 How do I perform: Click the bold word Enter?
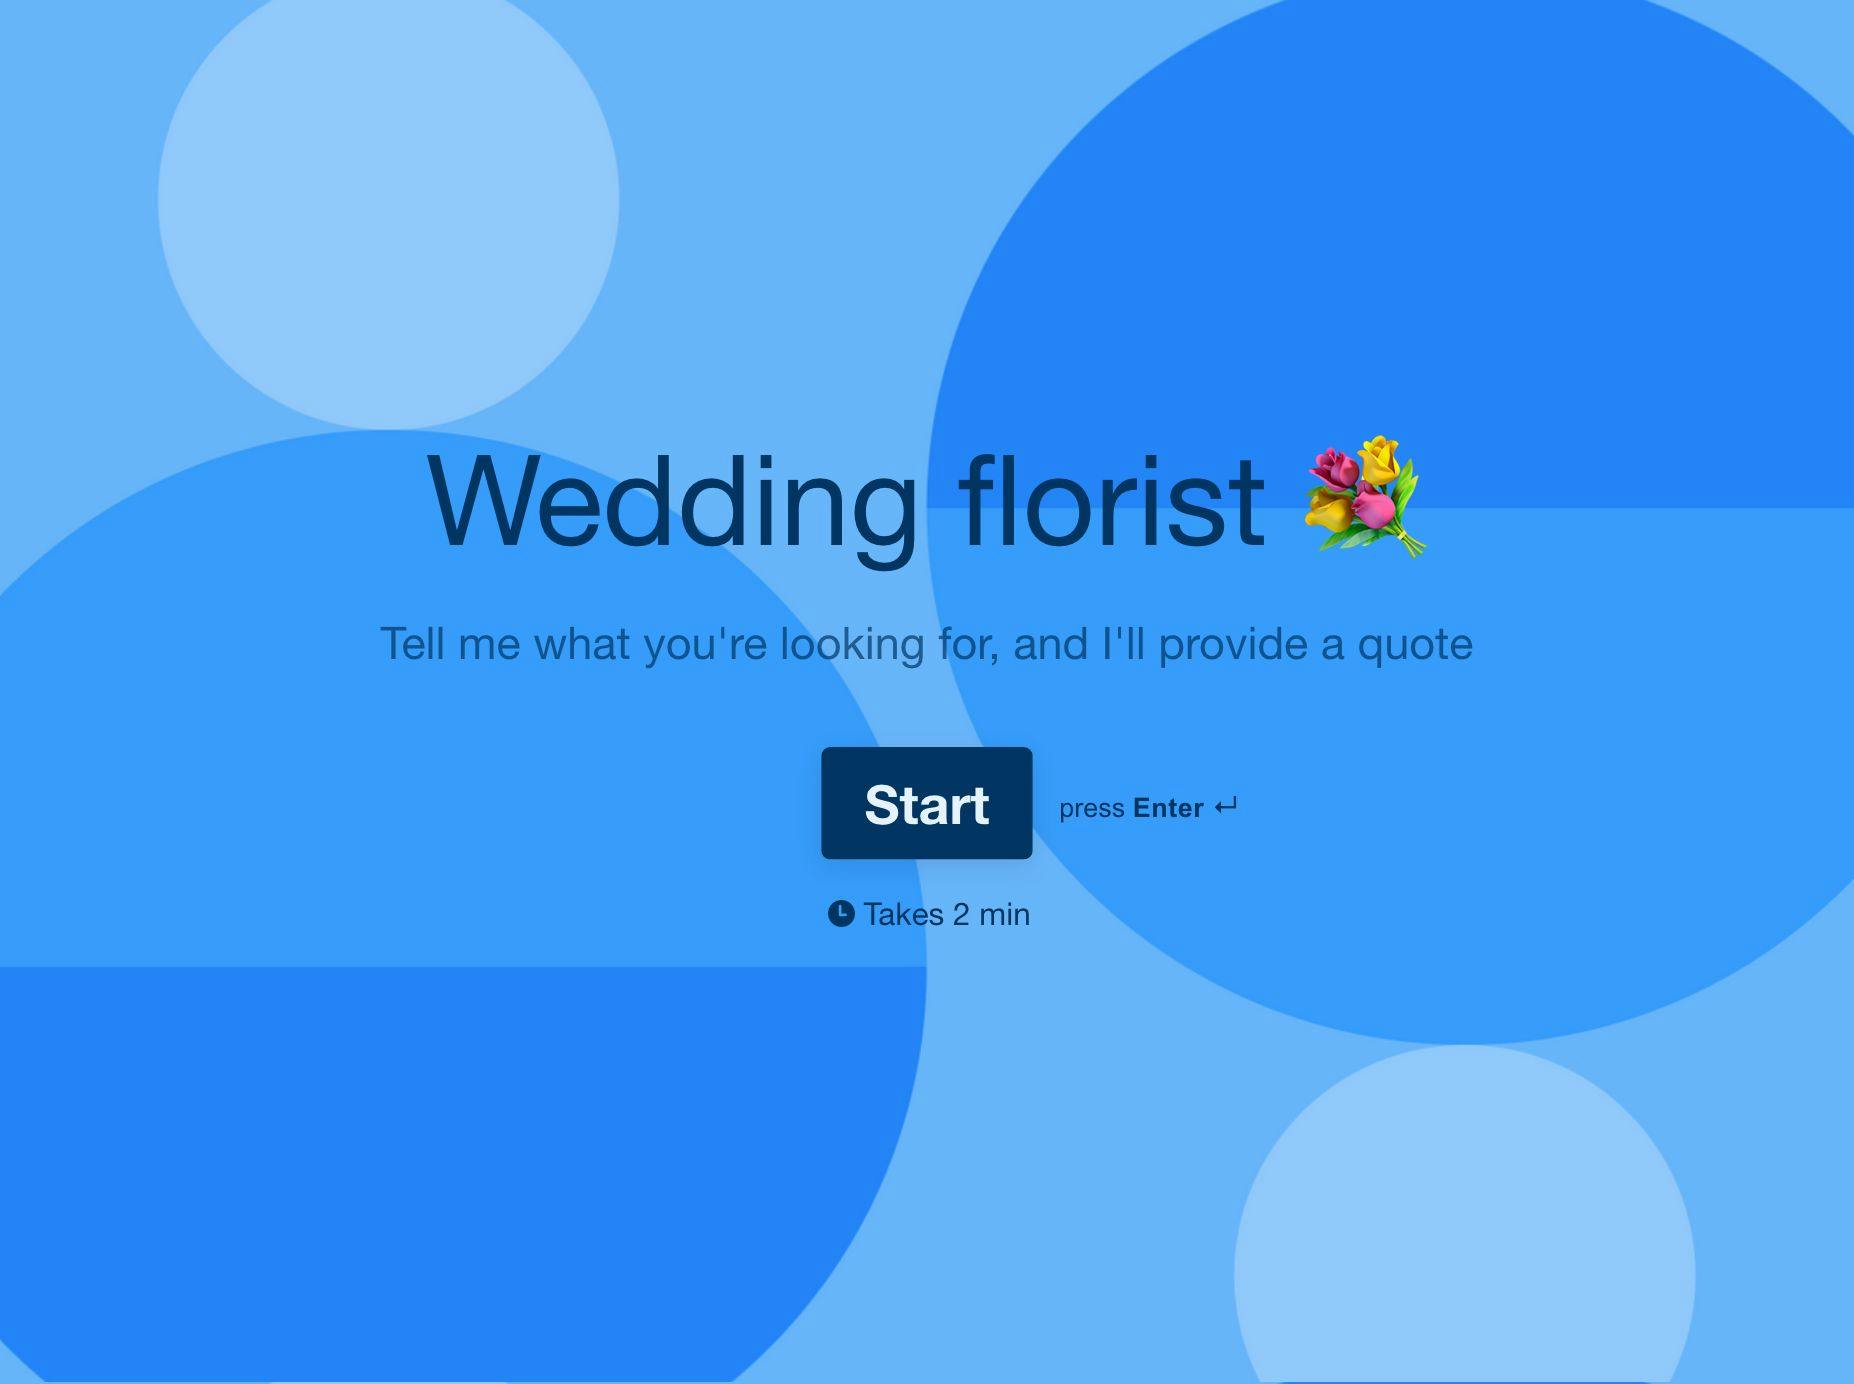click(1168, 807)
